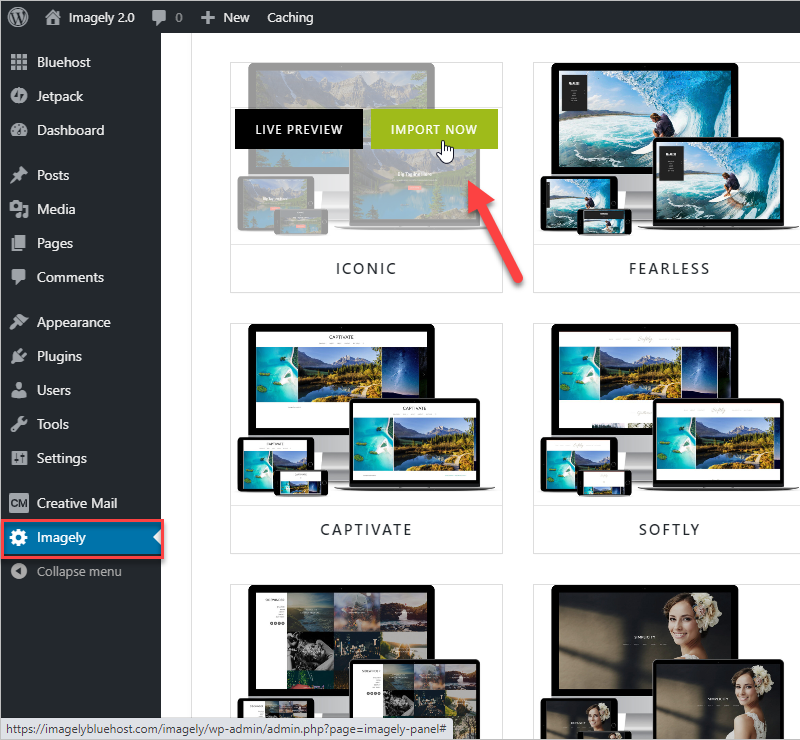The width and height of the screenshot is (800, 740).
Task: Open the Posts section
Action: tap(53, 175)
